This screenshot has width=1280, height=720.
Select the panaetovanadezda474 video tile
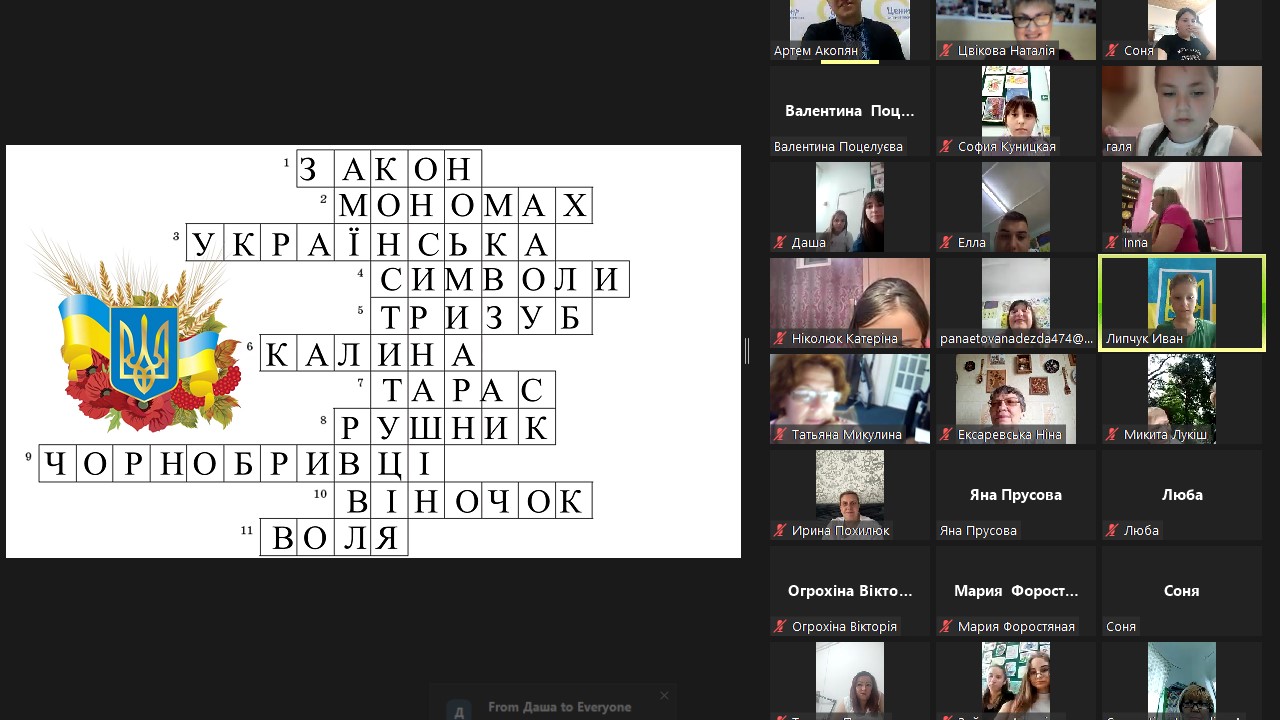1016,303
